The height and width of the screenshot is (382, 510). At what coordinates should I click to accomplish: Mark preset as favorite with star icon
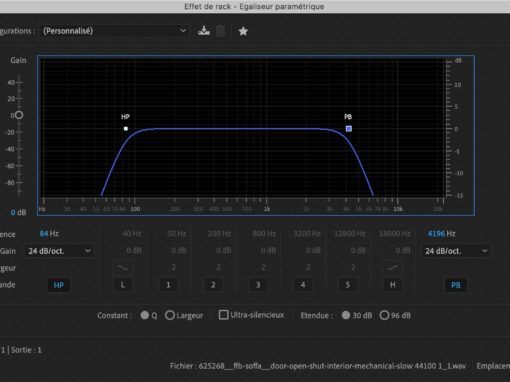tap(243, 31)
